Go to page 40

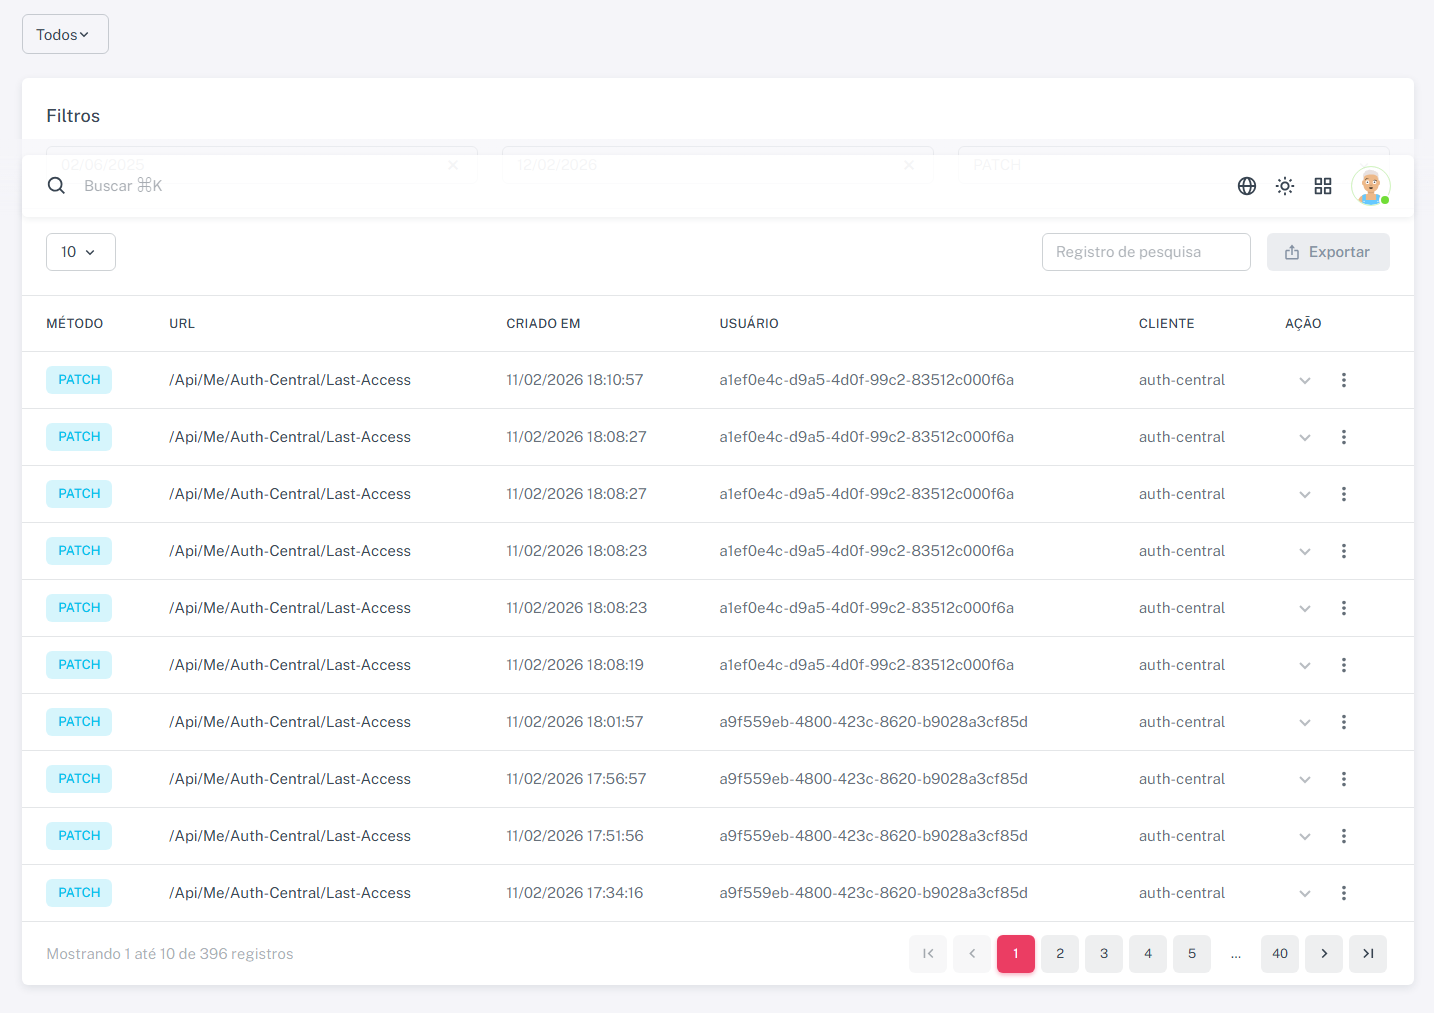click(x=1280, y=954)
